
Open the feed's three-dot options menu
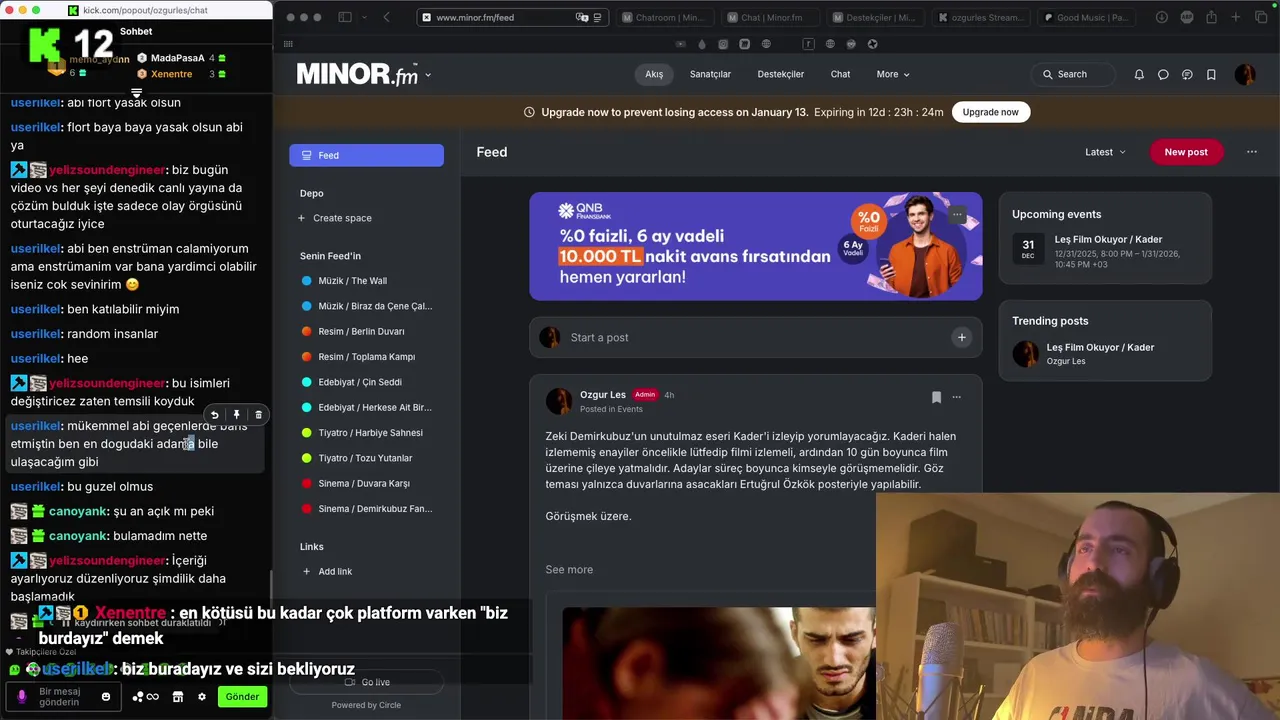pos(1251,152)
